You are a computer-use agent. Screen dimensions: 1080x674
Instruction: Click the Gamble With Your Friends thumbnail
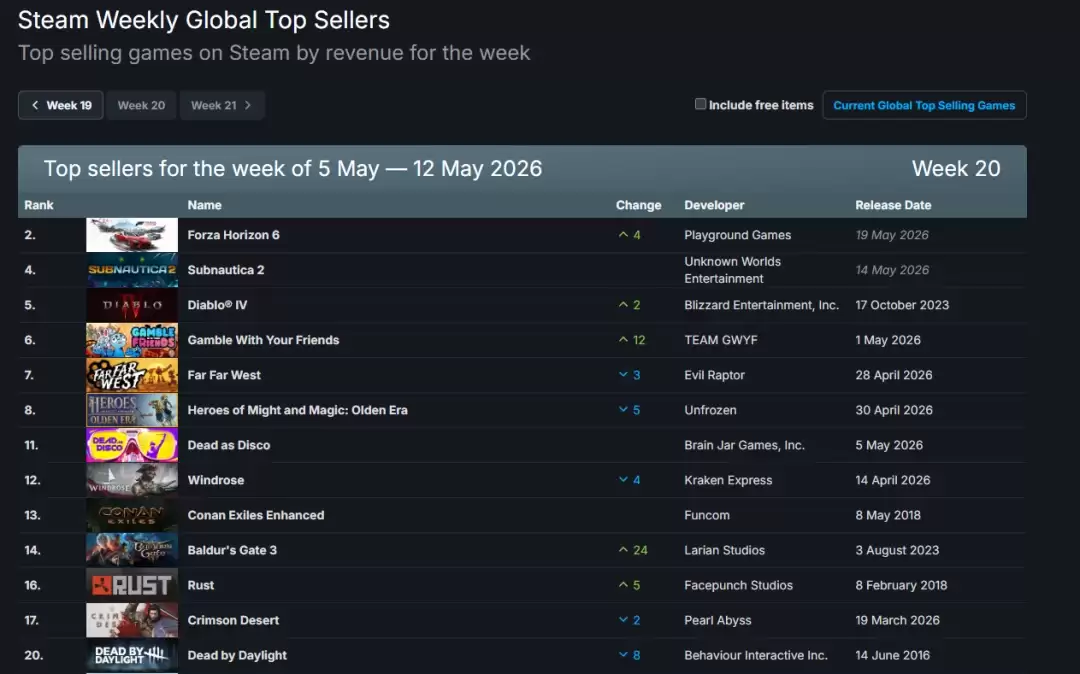(132, 340)
